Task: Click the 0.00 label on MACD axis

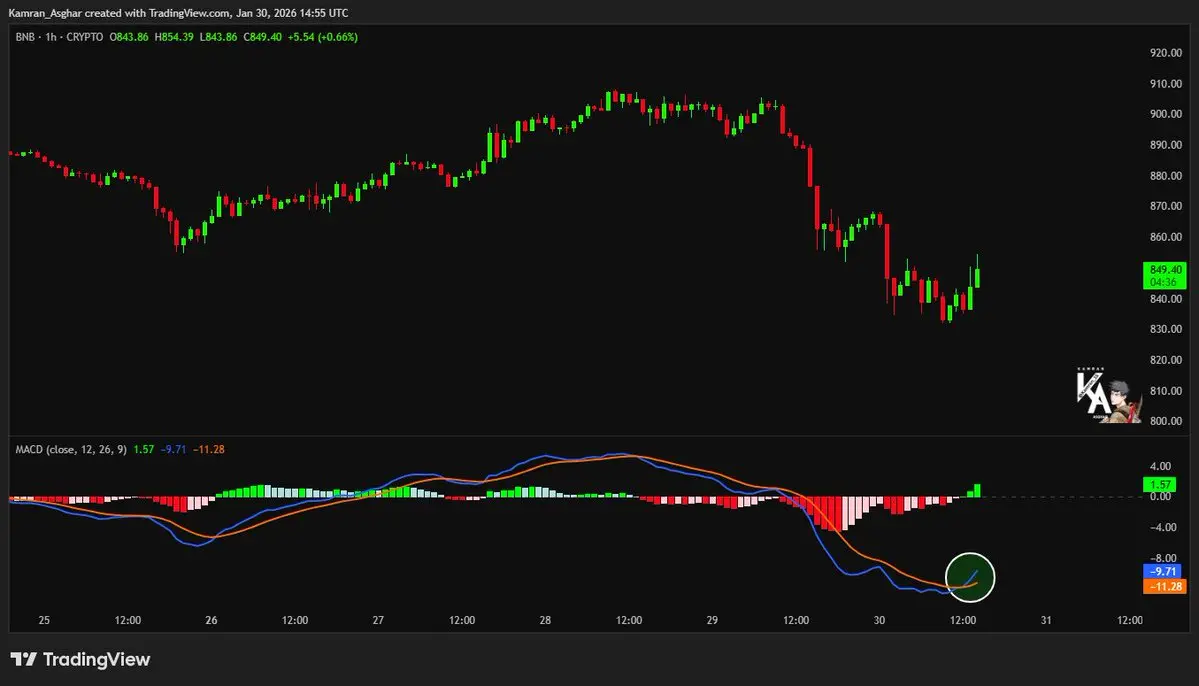Action: 1161,497
